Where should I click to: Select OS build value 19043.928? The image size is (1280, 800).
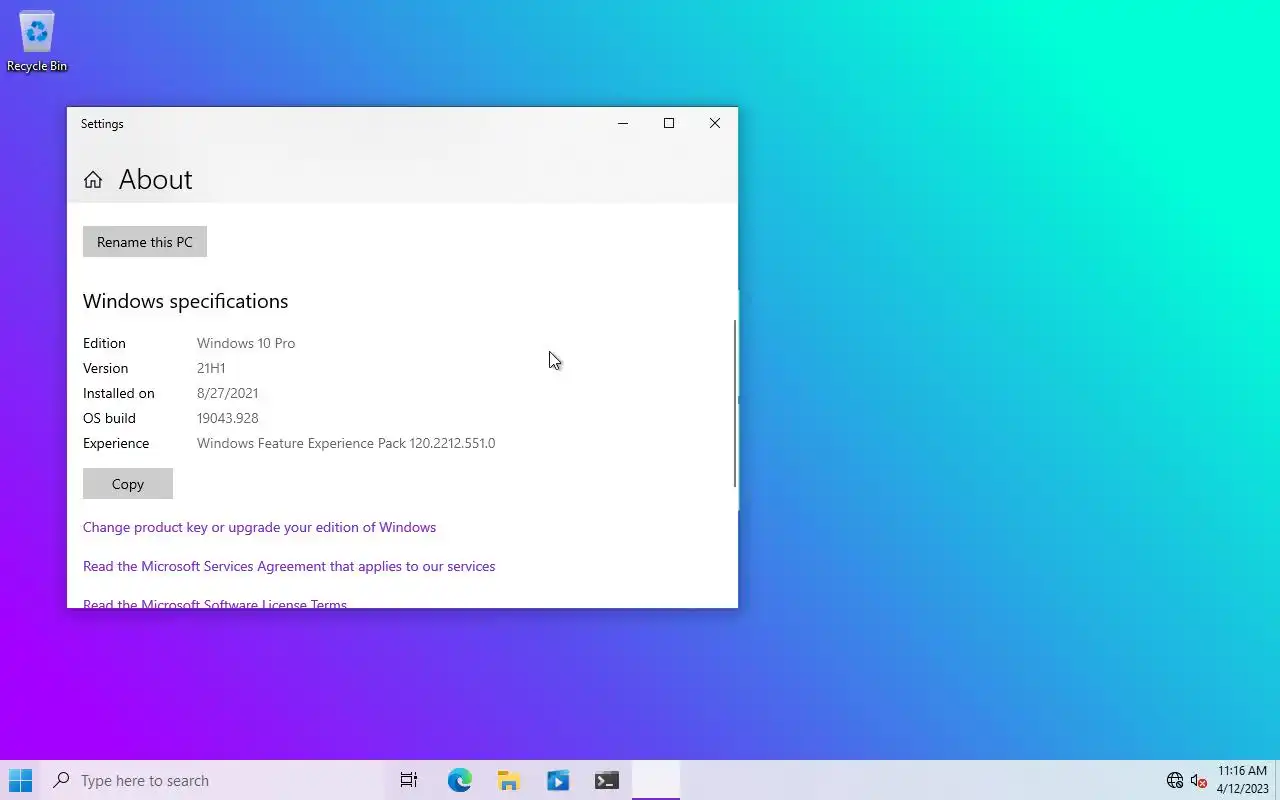pos(227,418)
